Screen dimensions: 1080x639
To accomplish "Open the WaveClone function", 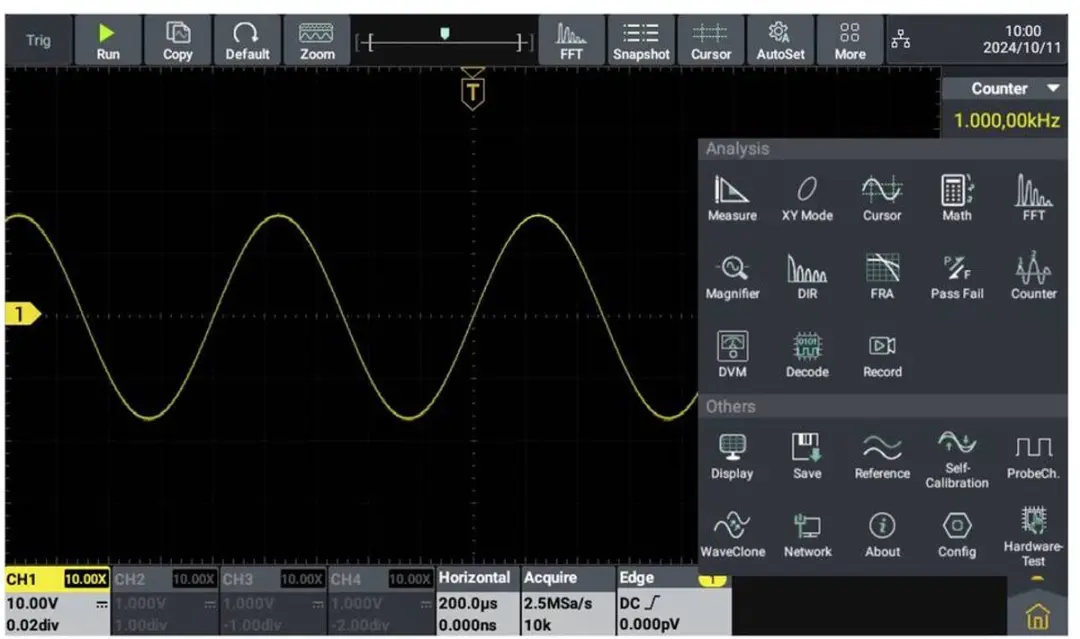I will [x=732, y=535].
